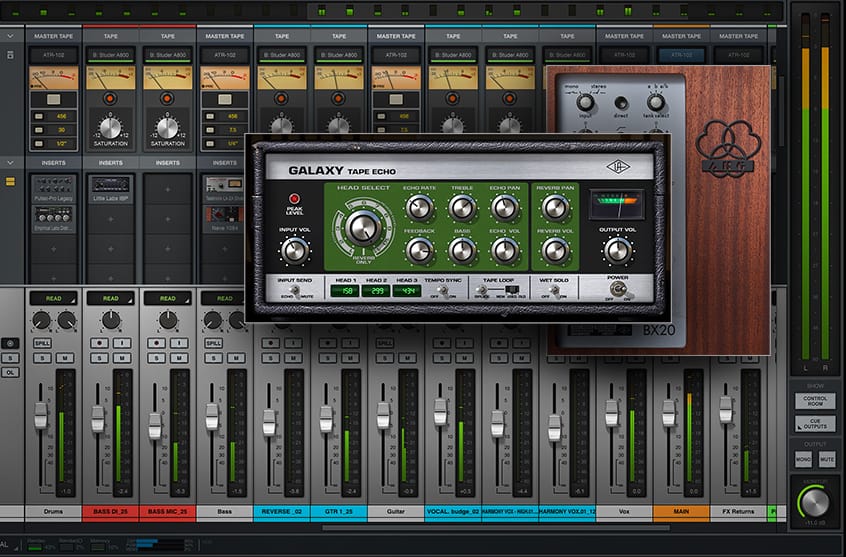846x557 pixels.
Task: Open the Cue Outputs panel
Action: (815, 424)
